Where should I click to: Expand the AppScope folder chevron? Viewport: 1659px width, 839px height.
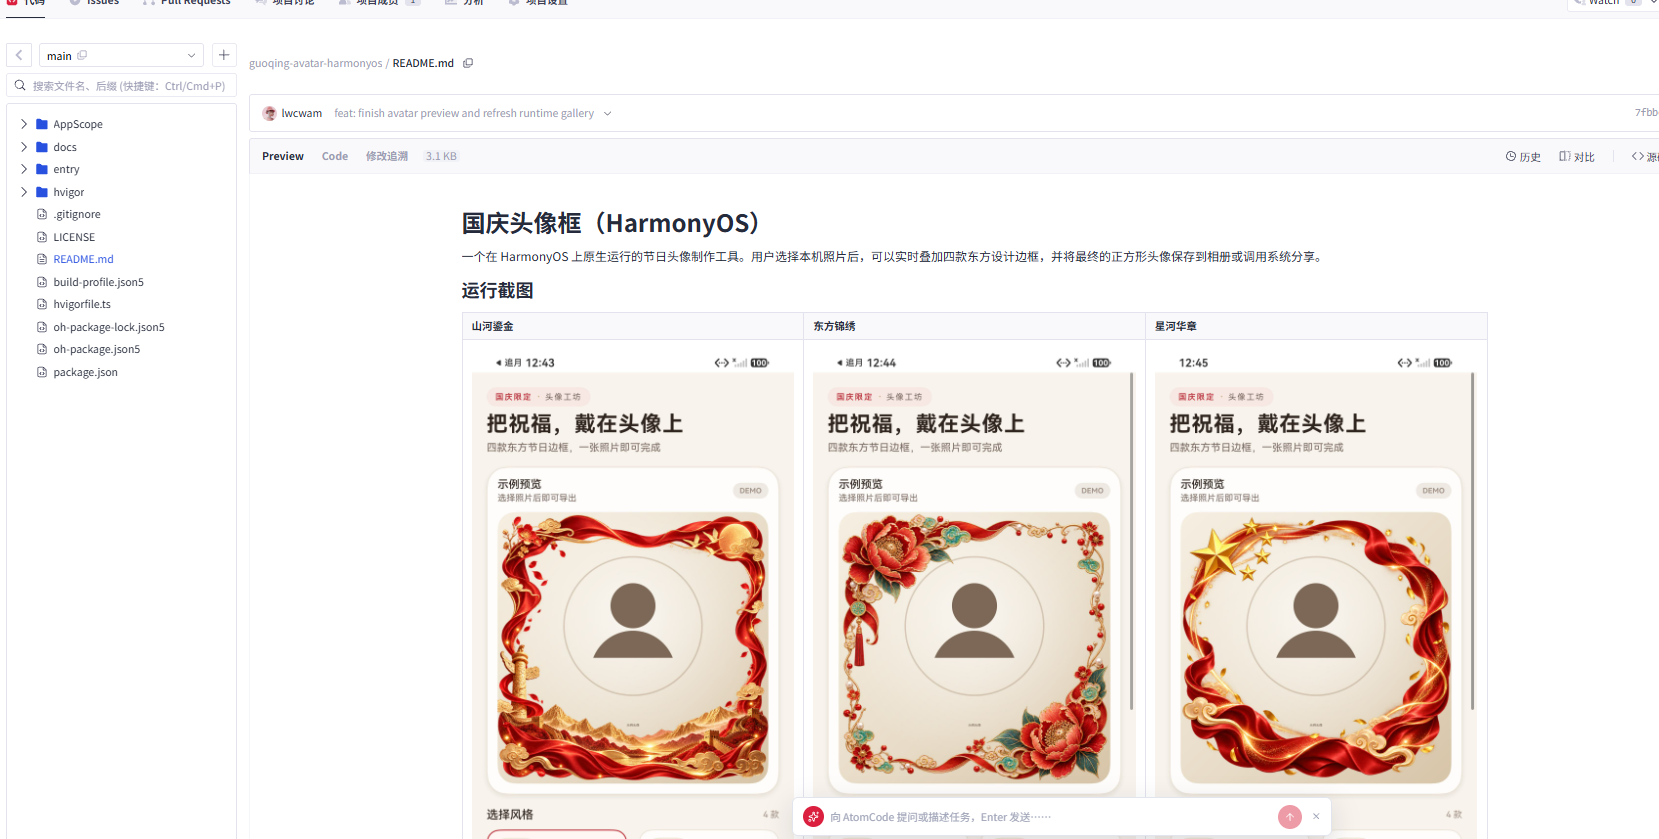click(24, 124)
